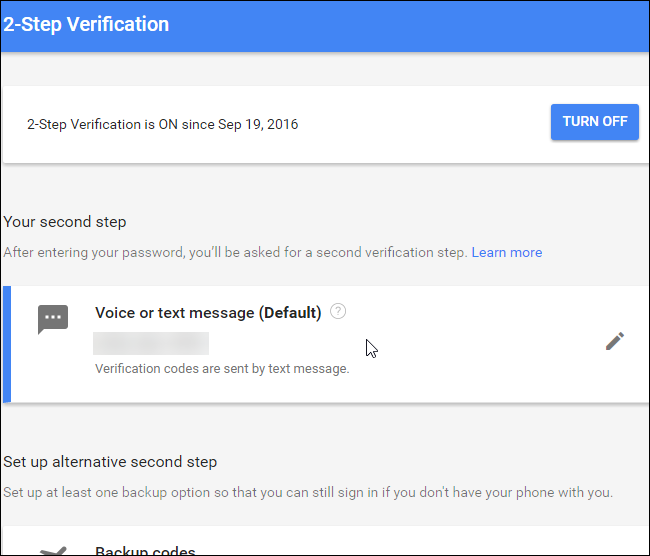Click the Backup codes icon

[x=53, y=549]
